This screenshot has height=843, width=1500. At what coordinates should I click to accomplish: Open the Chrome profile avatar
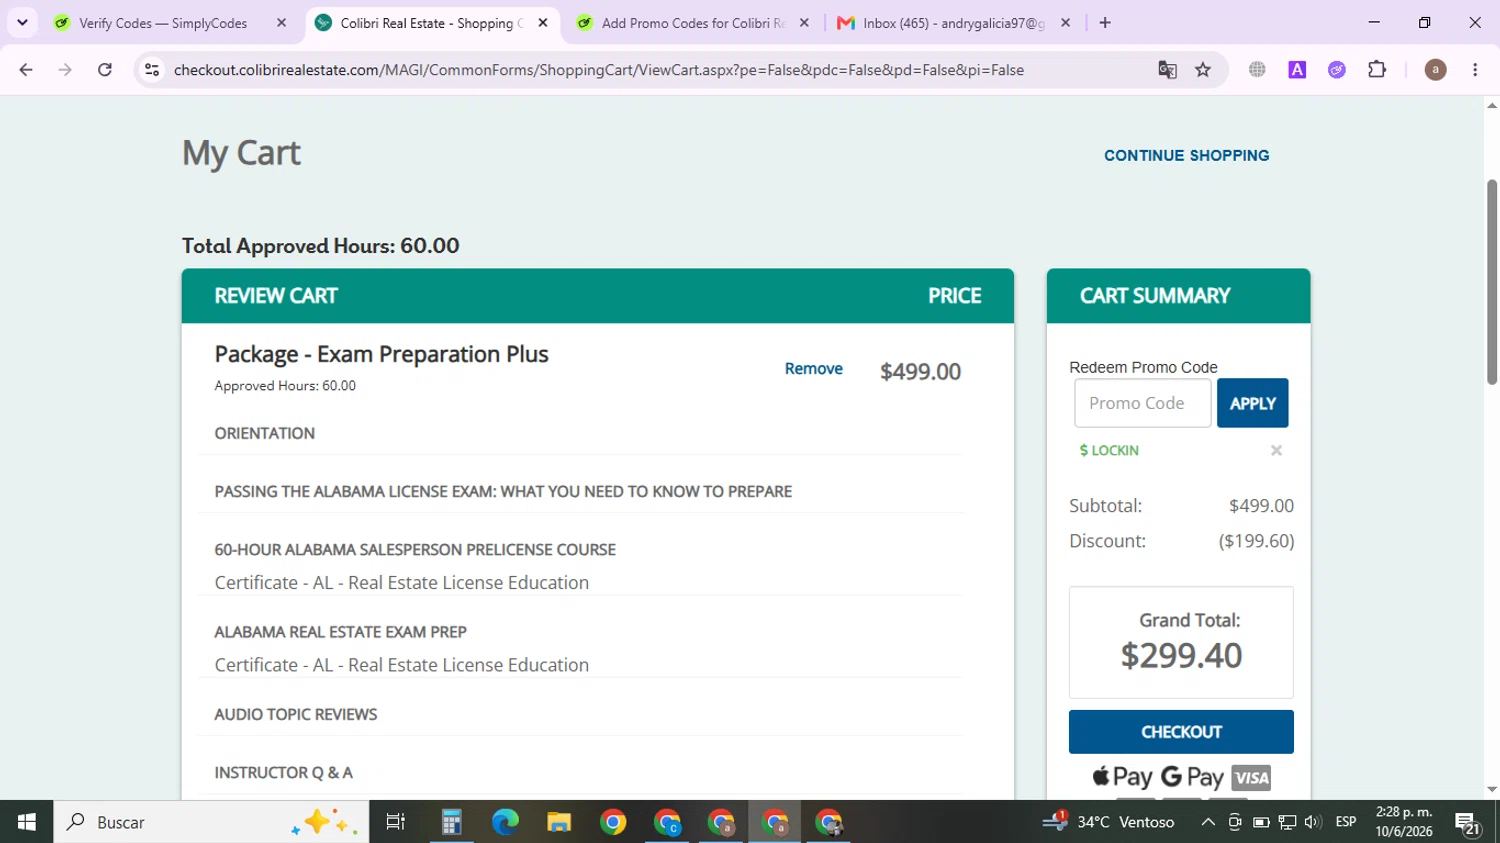(1435, 70)
